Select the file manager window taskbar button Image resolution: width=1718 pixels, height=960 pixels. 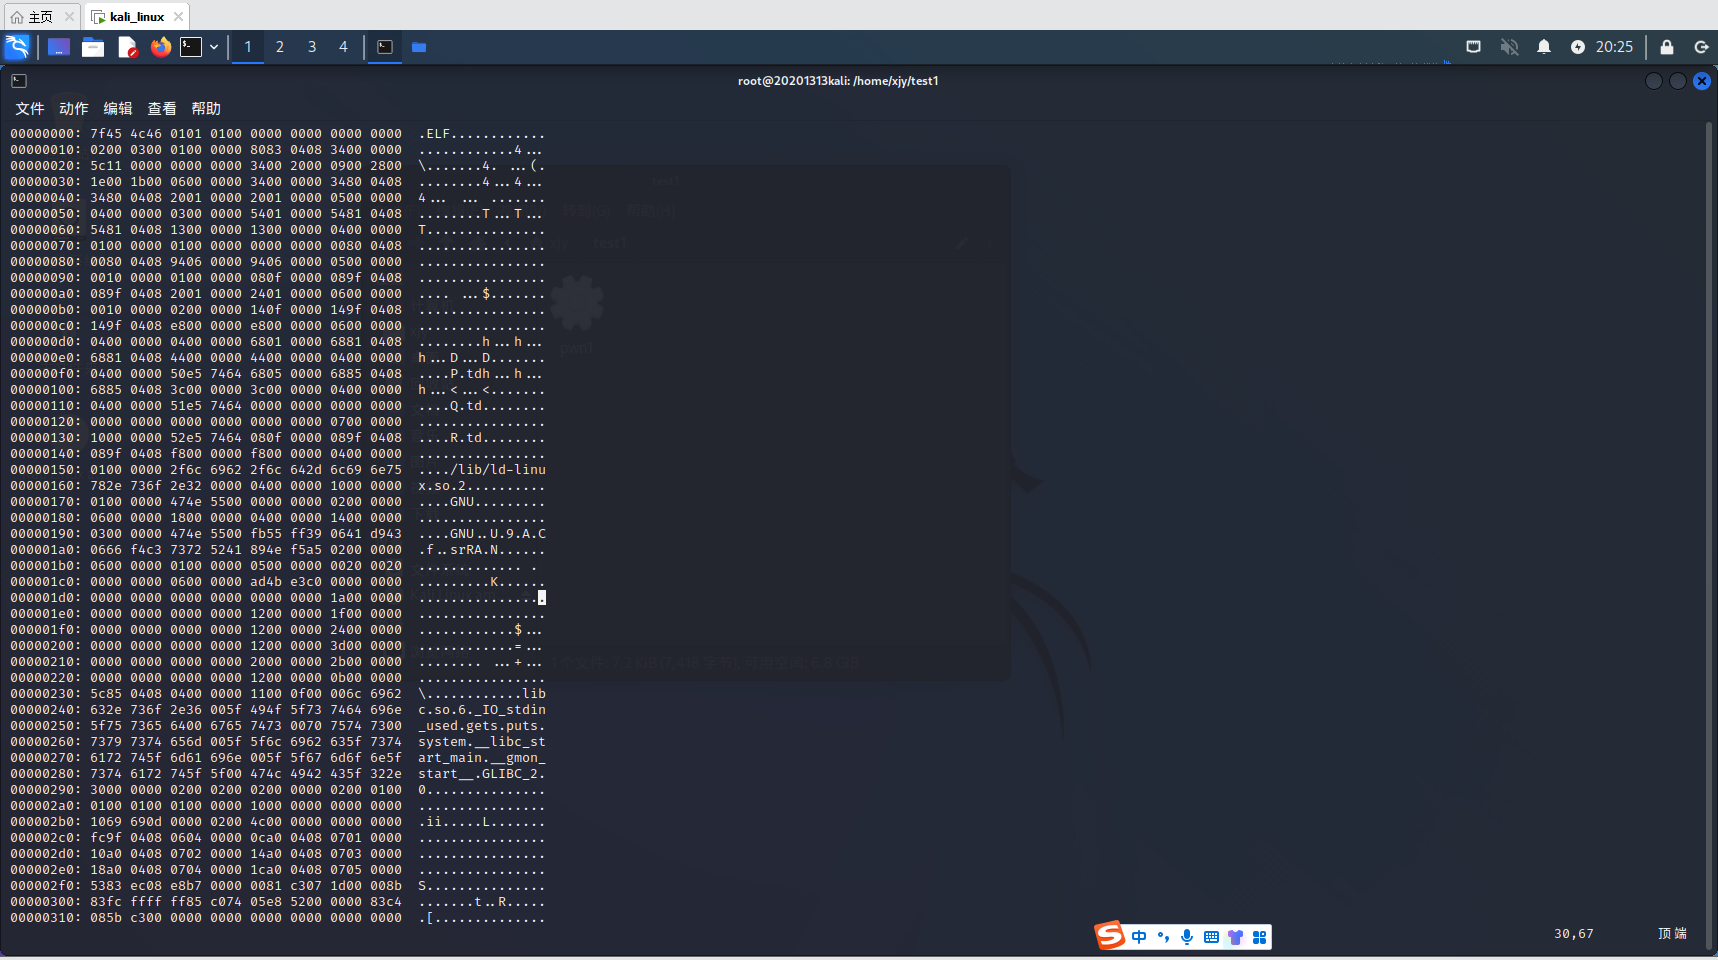coord(419,47)
